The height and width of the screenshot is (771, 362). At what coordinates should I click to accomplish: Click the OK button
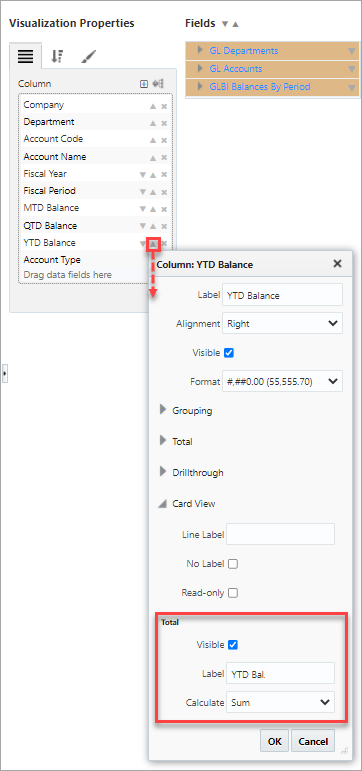(274, 741)
